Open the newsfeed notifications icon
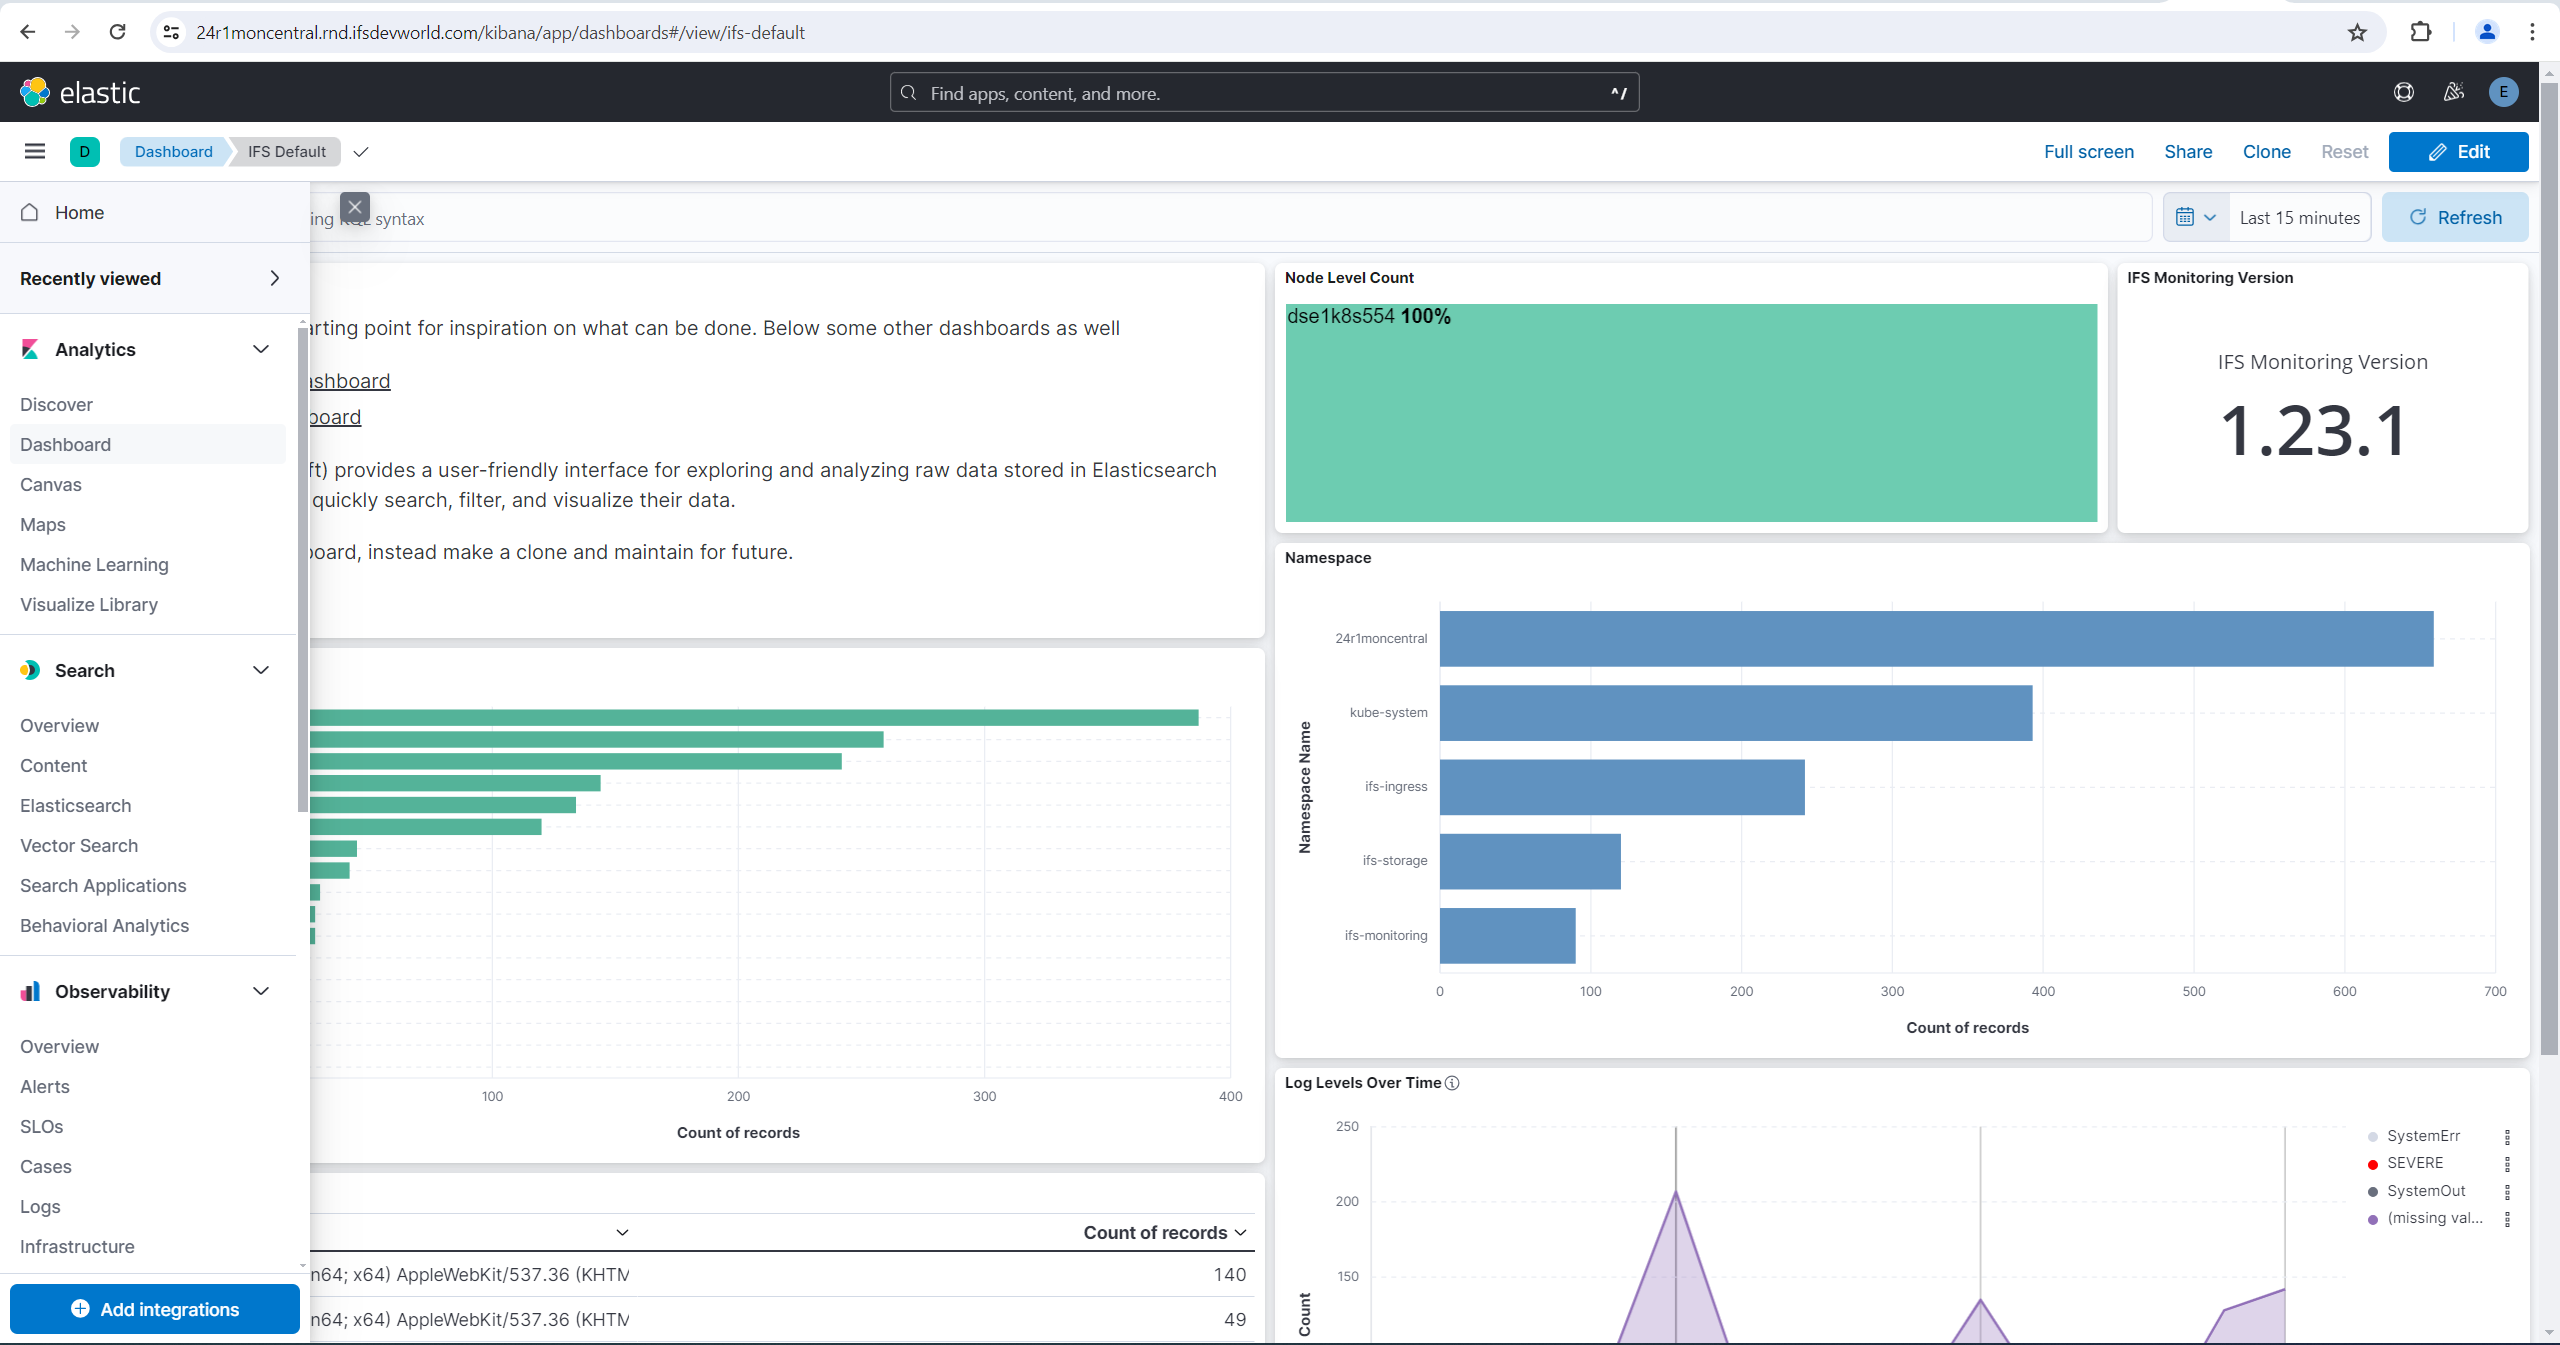The height and width of the screenshot is (1345, 2560). pos(2453,92)
